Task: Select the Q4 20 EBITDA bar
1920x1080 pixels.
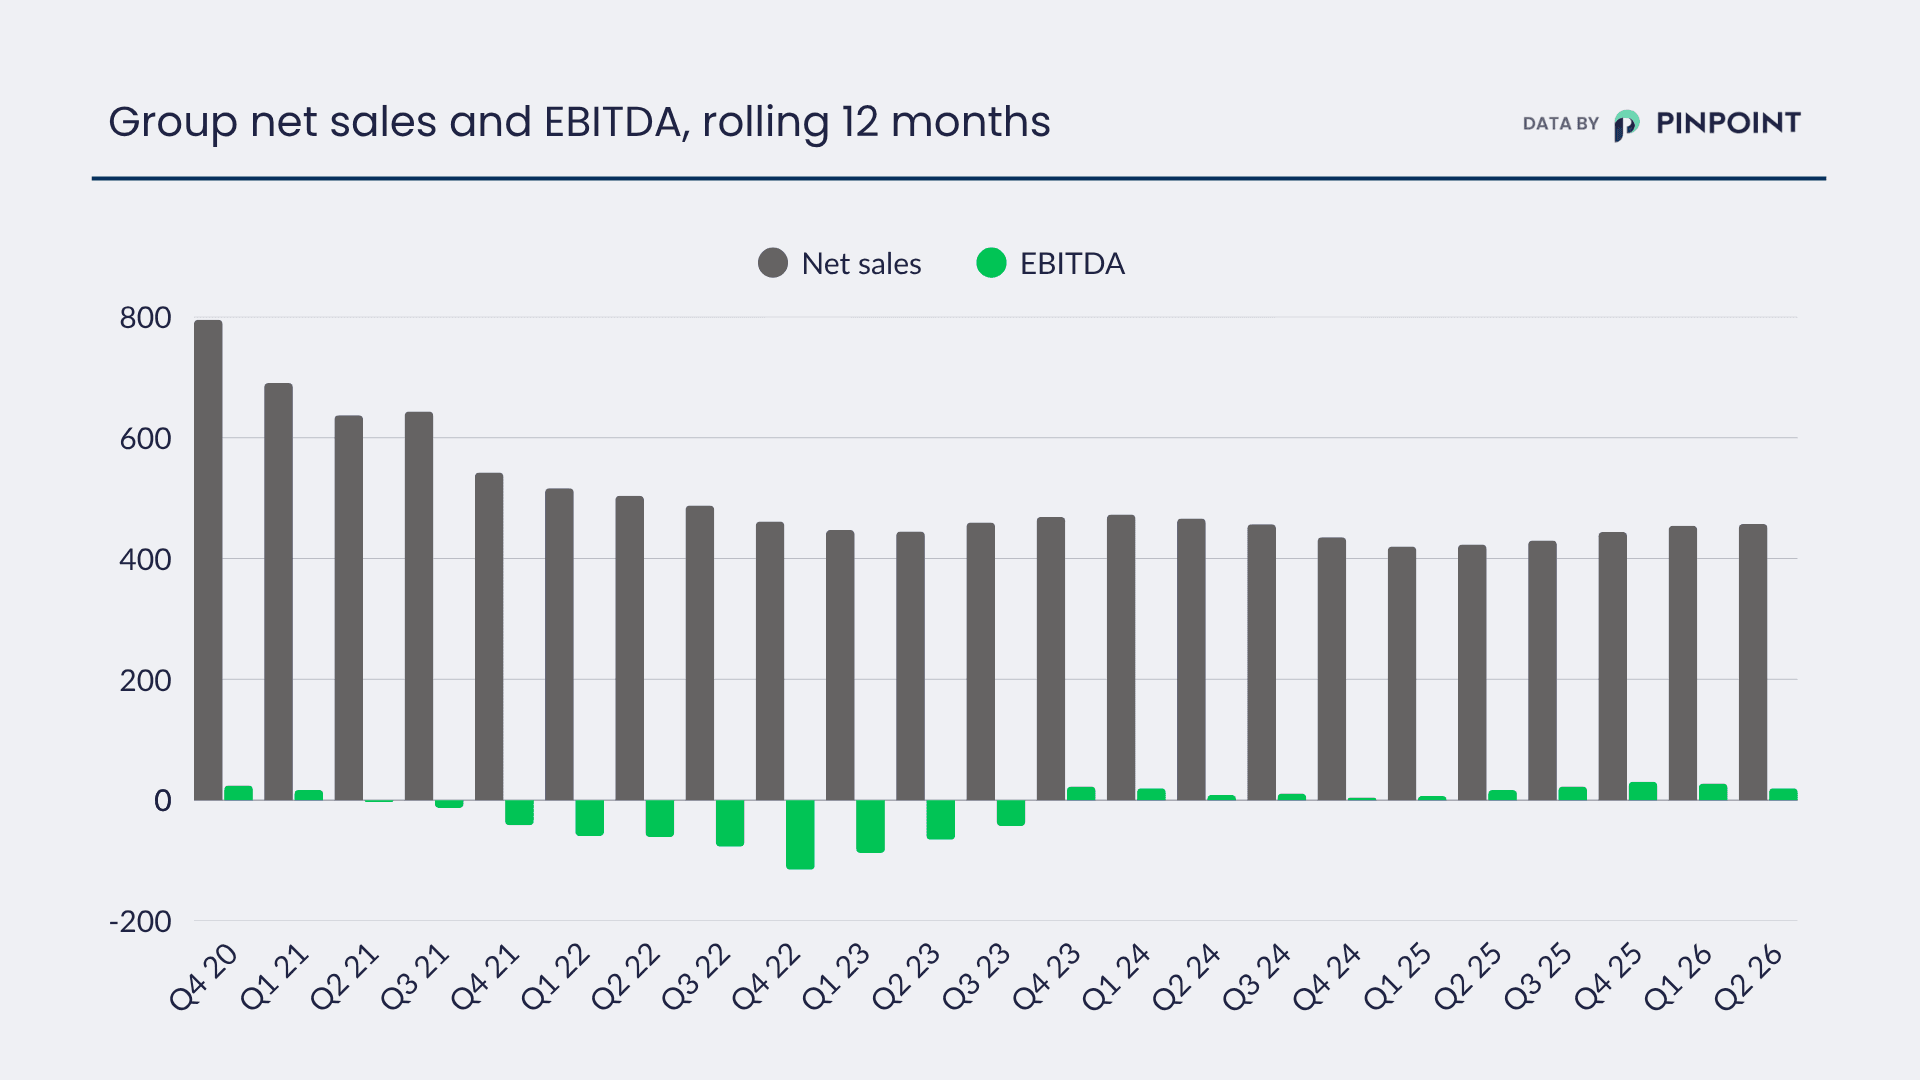Action: click(238, 793)
